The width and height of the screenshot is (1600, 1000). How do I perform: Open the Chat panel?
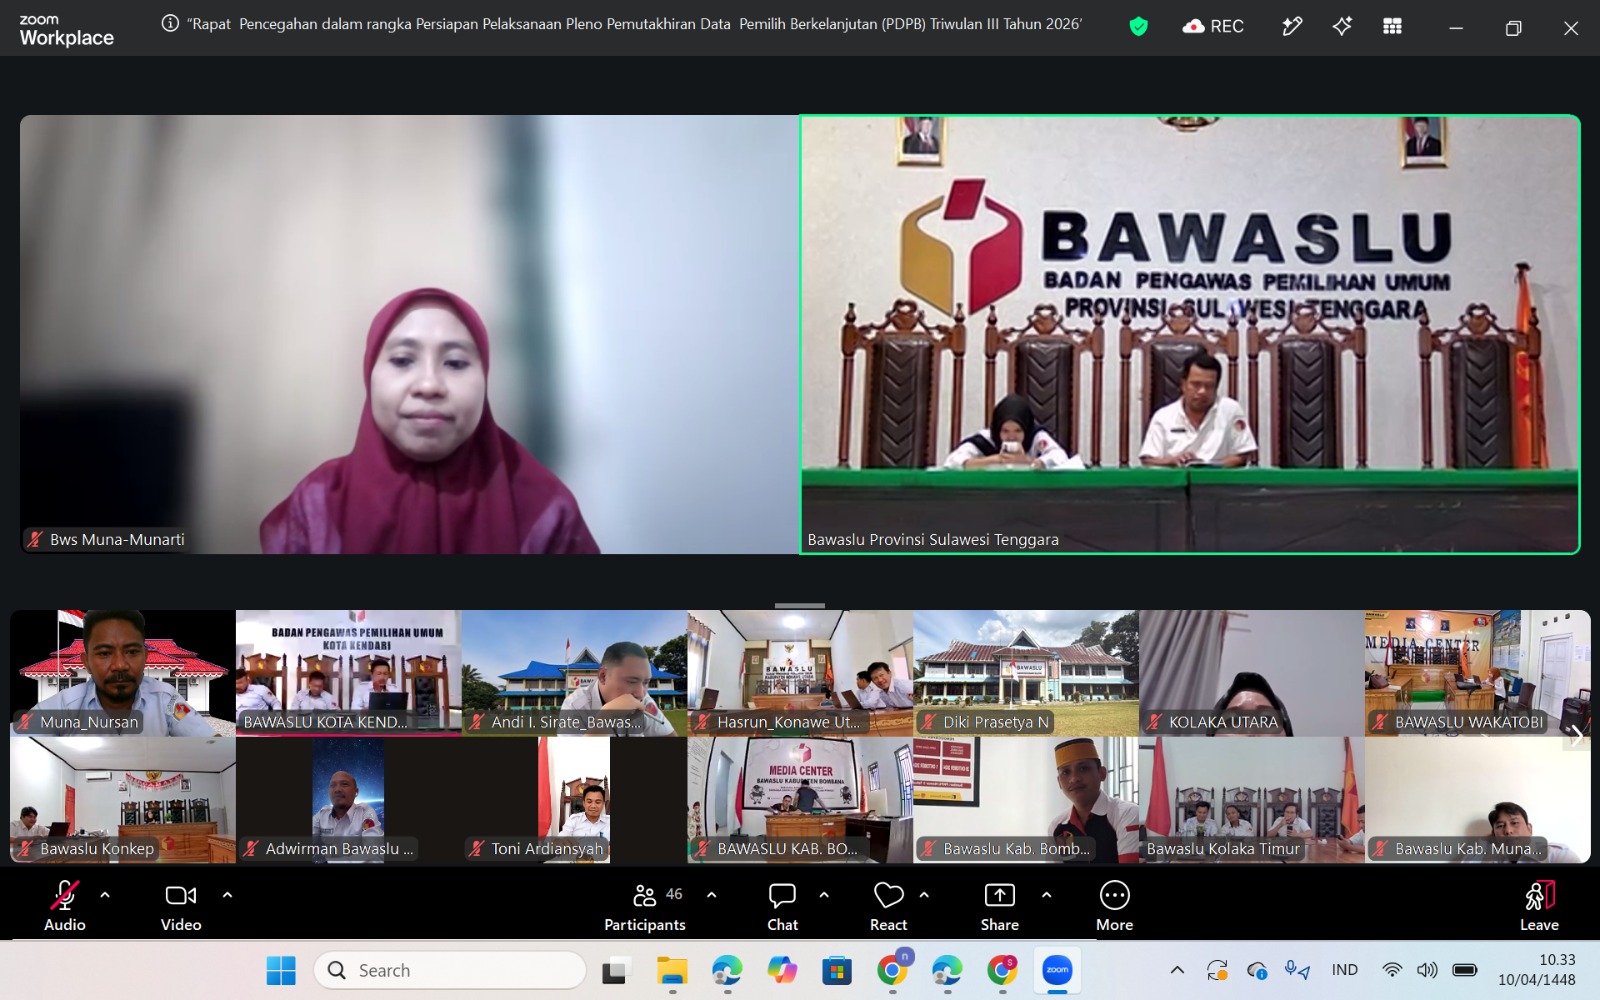[x=782, y=907]
